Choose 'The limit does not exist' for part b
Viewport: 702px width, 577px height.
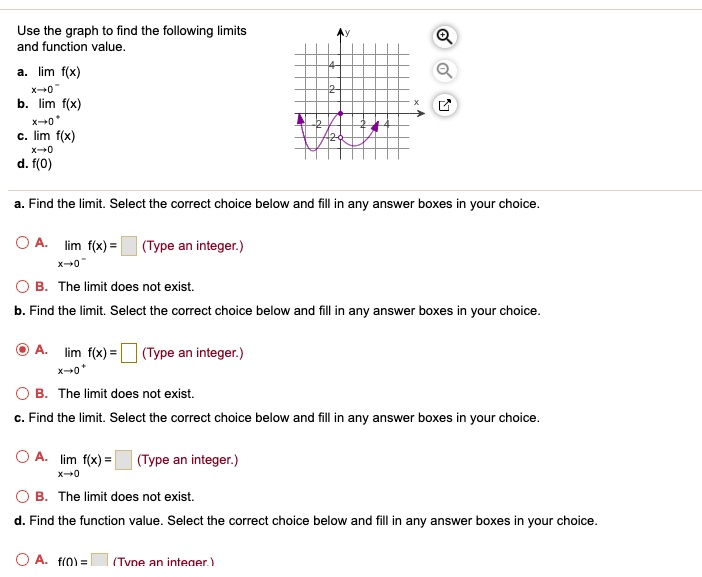(x=23, y=393)
